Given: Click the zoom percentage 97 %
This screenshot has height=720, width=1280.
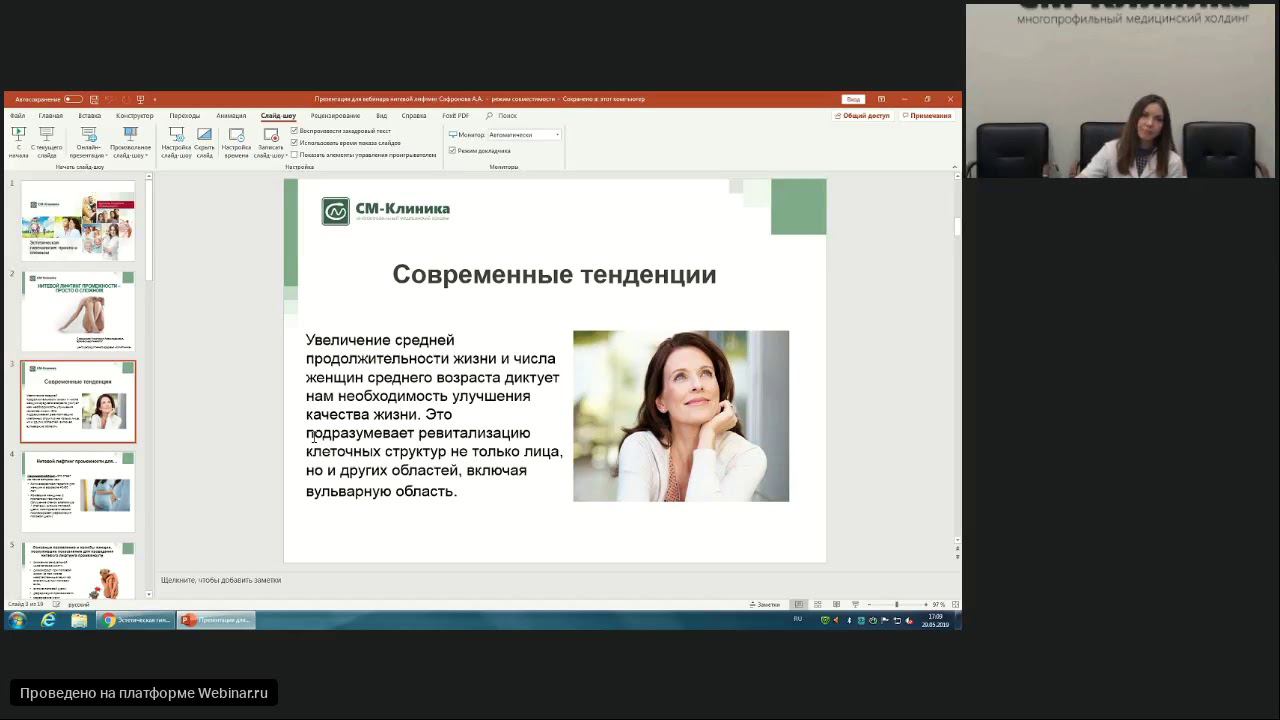Looking at the screenshot, I should [939, 605].
